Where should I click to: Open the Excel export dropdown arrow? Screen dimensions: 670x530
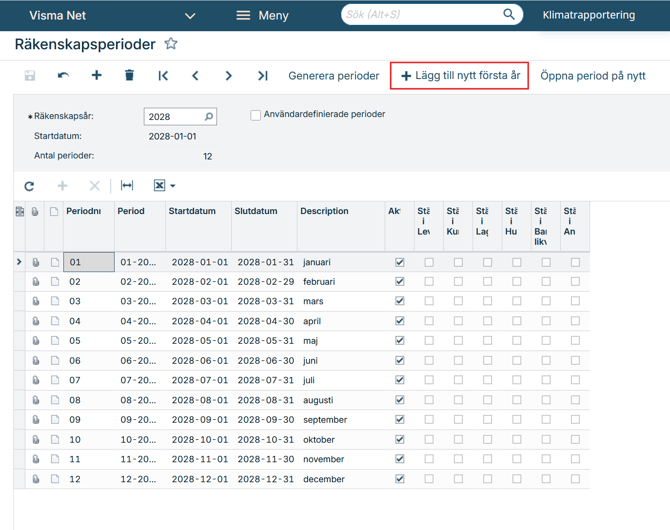173,186
